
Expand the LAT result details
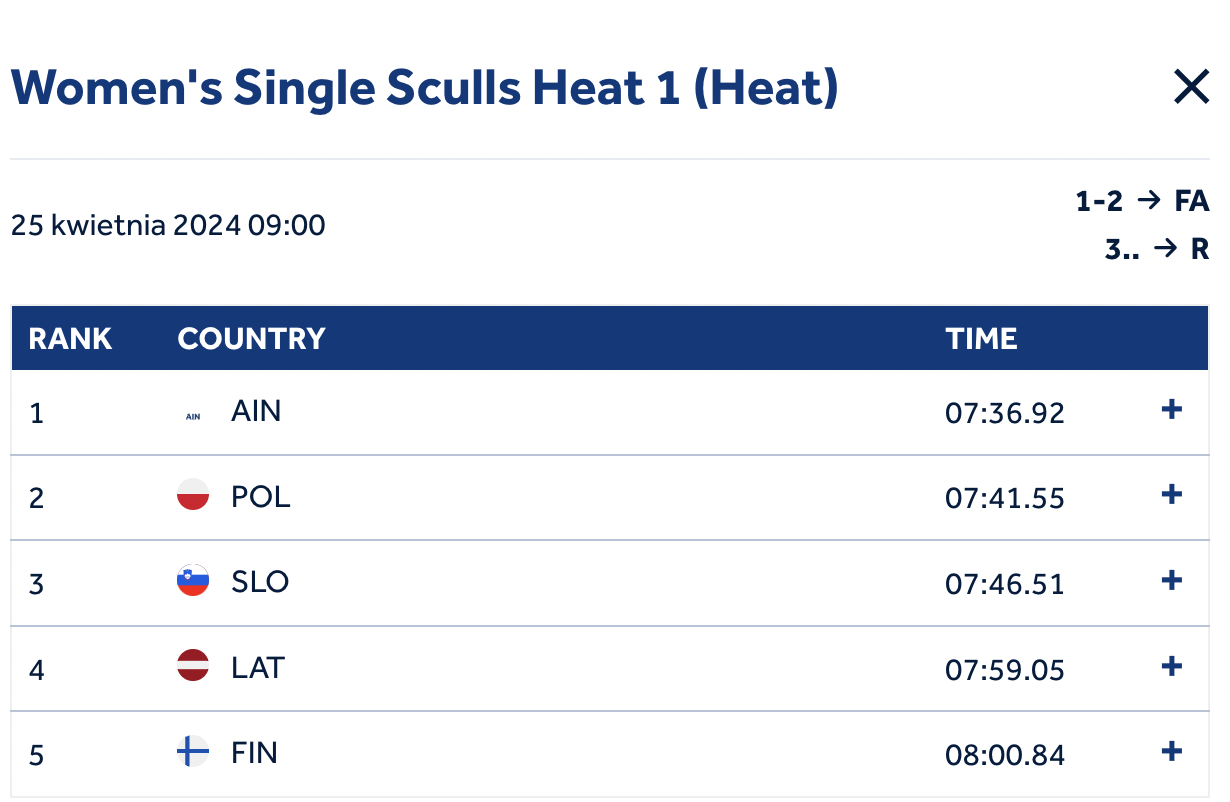point(1171,666)
